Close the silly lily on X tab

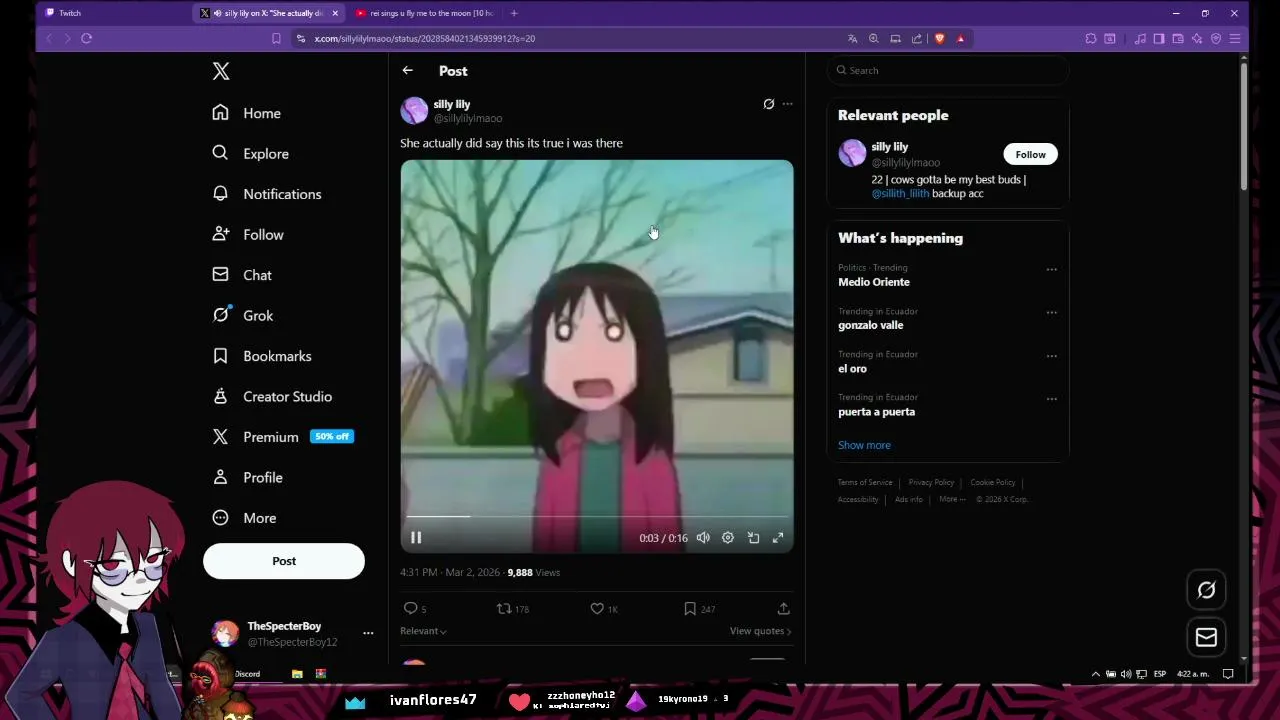[x=335, y=13]
